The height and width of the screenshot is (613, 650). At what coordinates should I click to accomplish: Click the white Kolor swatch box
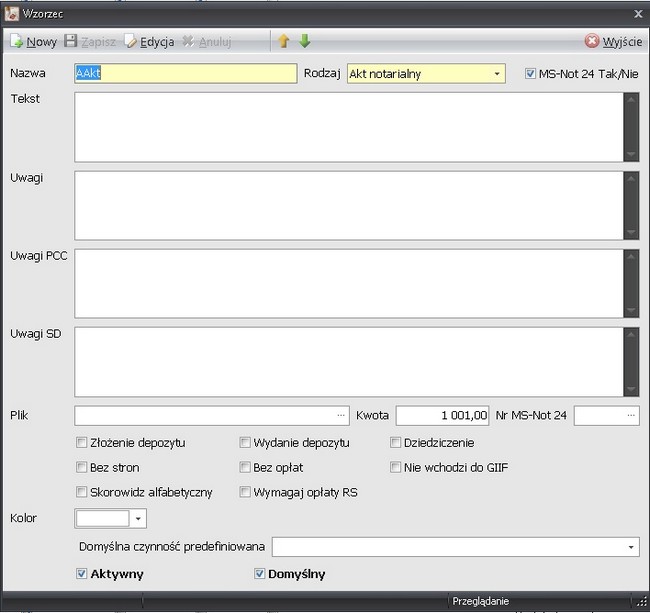[102, 519]
